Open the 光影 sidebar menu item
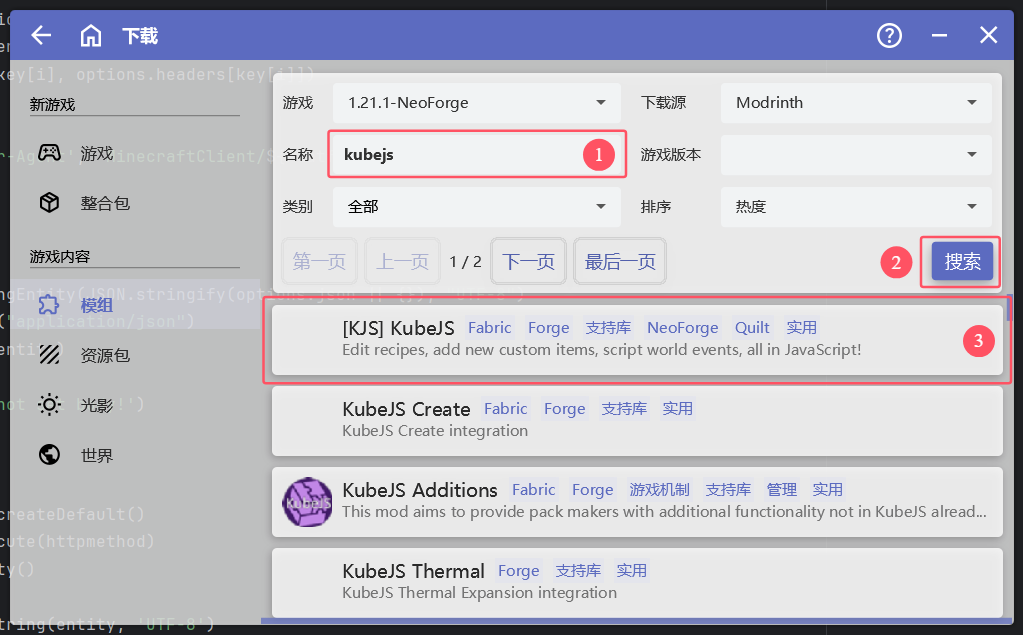This screenshot has height=635, width=1023. point(135,405)
